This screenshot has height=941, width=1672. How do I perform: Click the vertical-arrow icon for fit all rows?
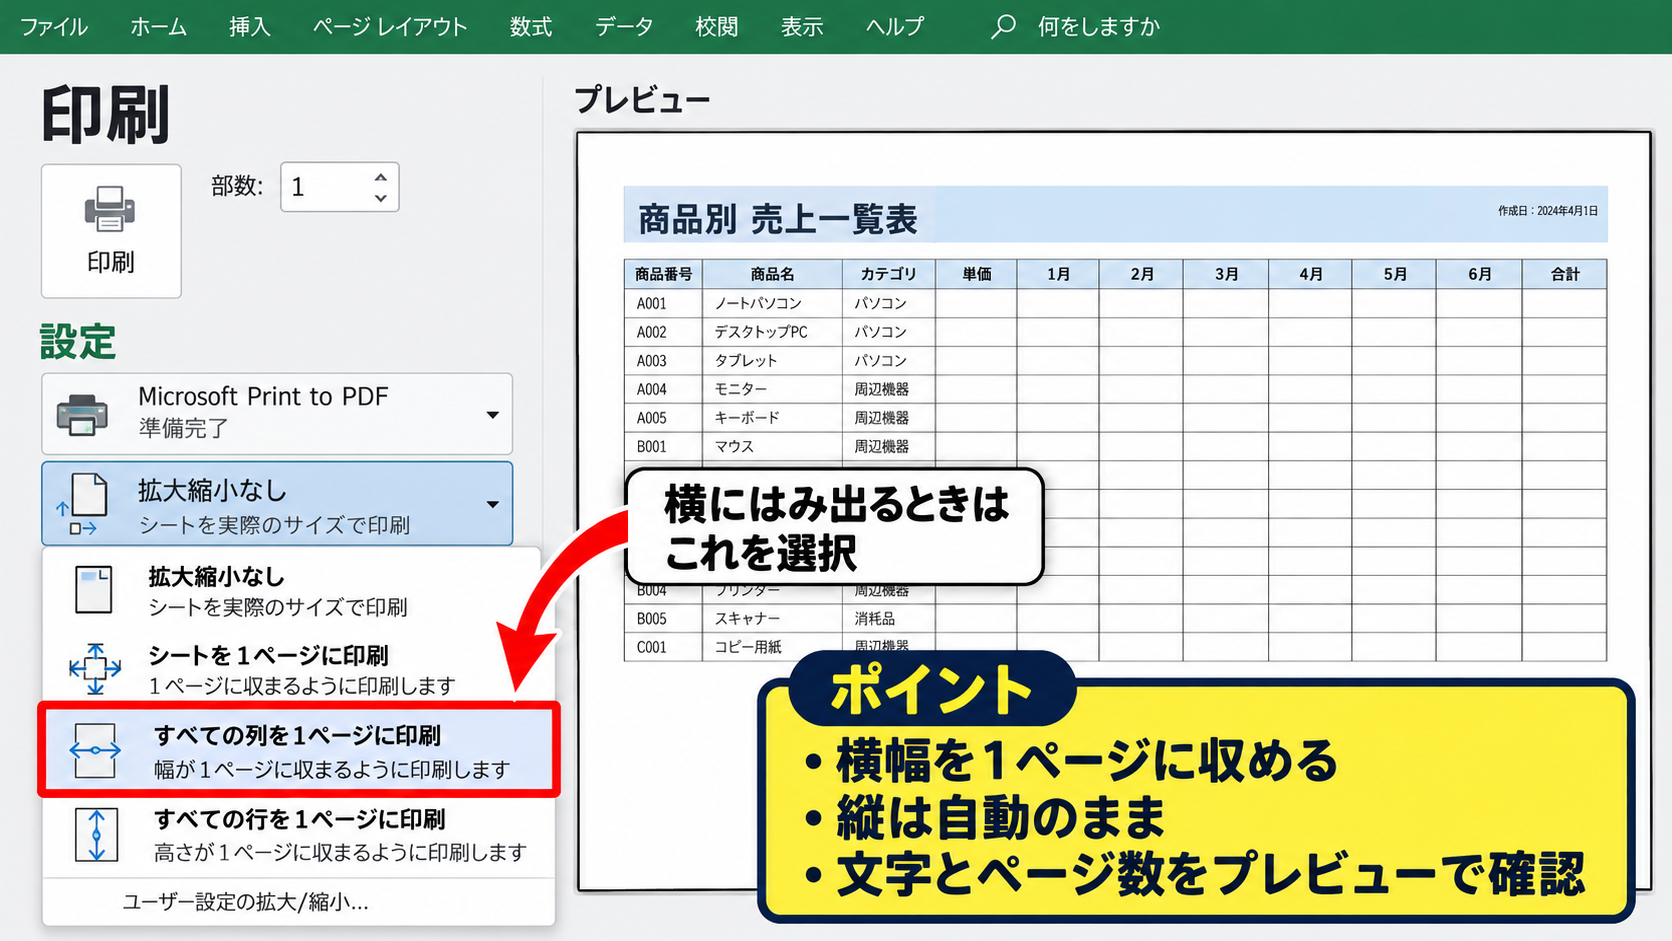96,835
